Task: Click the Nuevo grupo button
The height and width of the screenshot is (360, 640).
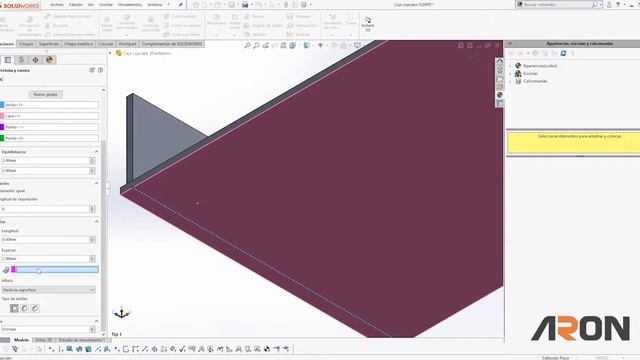Action: (x=46, y=94)
